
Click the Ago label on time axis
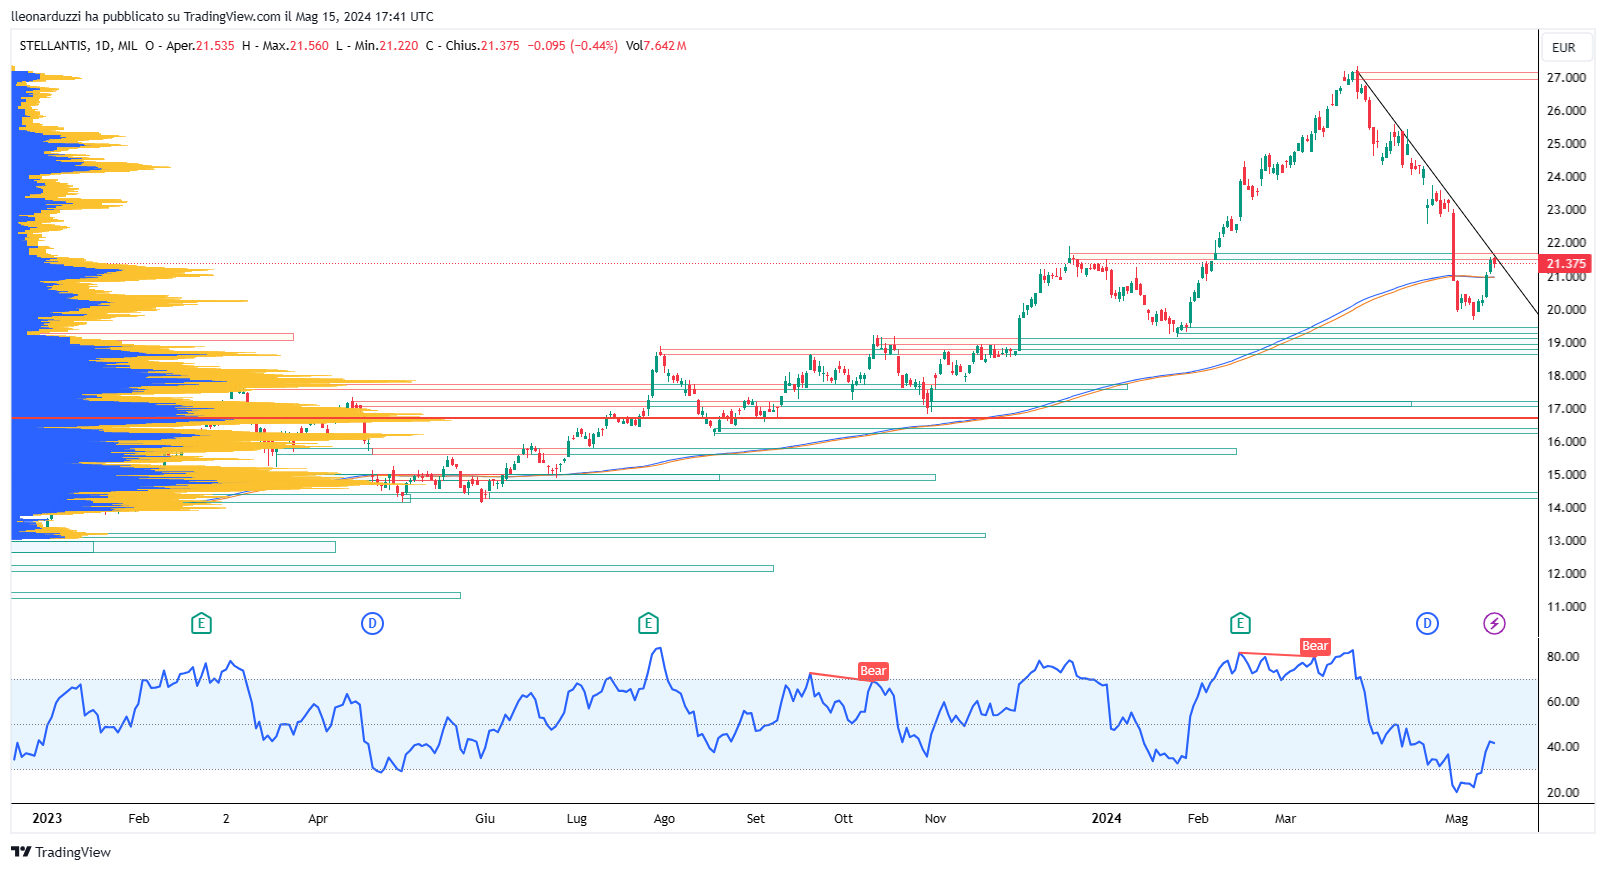[664, 819]
